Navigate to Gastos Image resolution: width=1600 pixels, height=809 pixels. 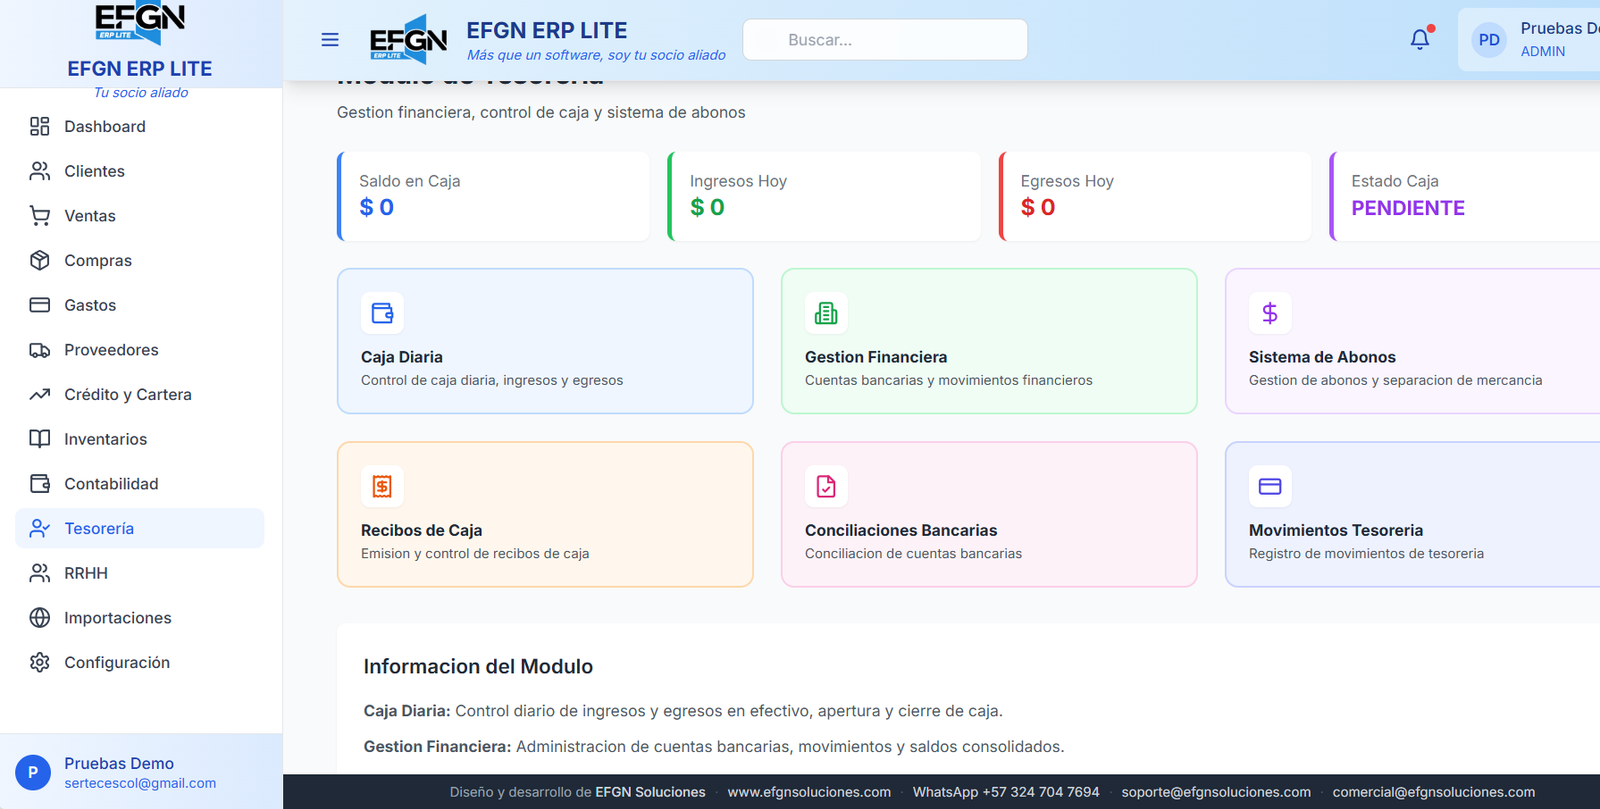click(x=140, y=305)
